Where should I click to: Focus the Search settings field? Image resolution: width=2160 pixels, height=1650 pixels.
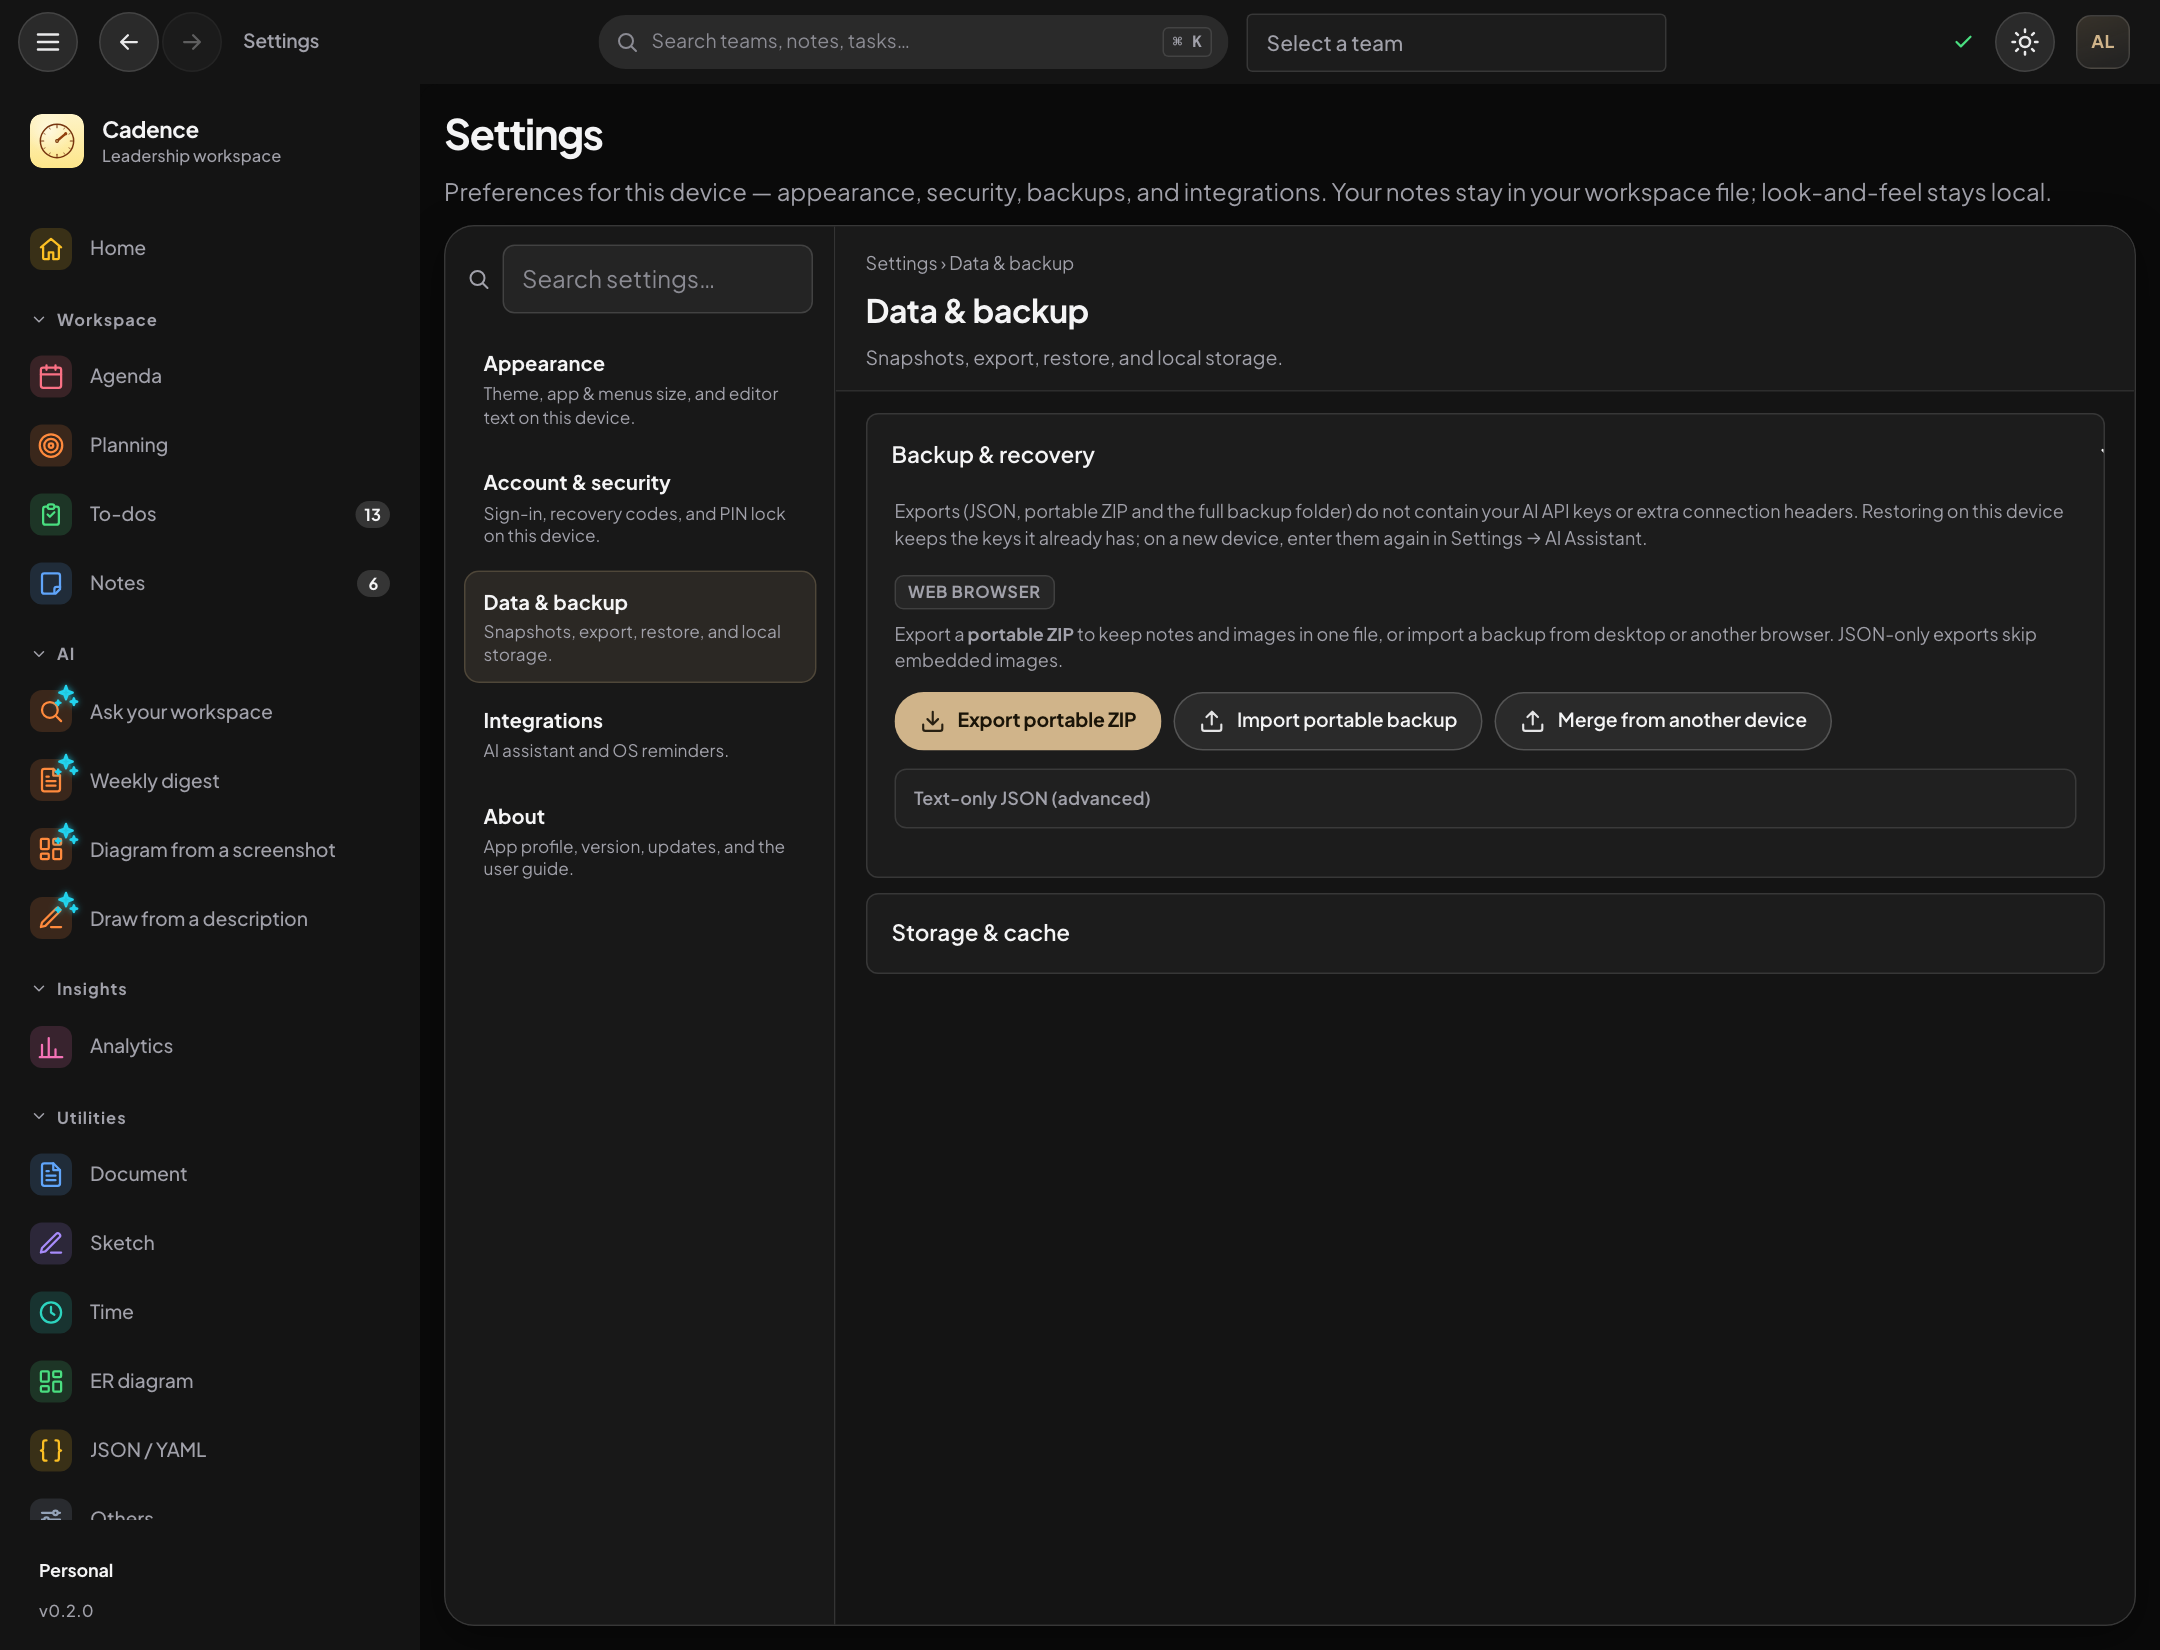tap(657, 280)
